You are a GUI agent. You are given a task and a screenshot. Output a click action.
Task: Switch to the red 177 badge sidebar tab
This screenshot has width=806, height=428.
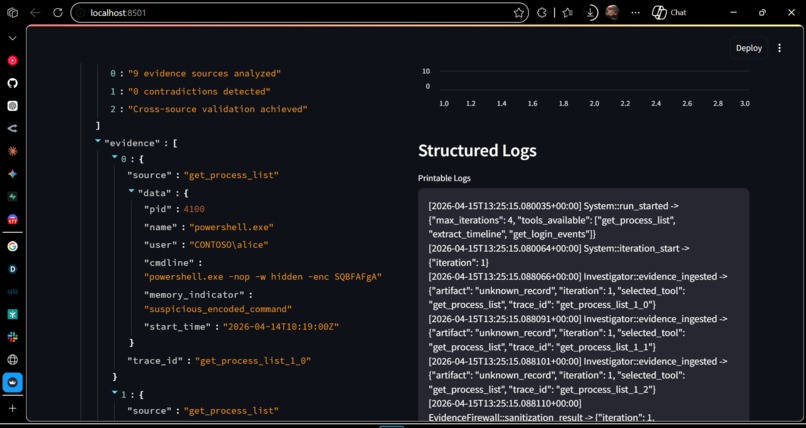(x=12, y=219)
